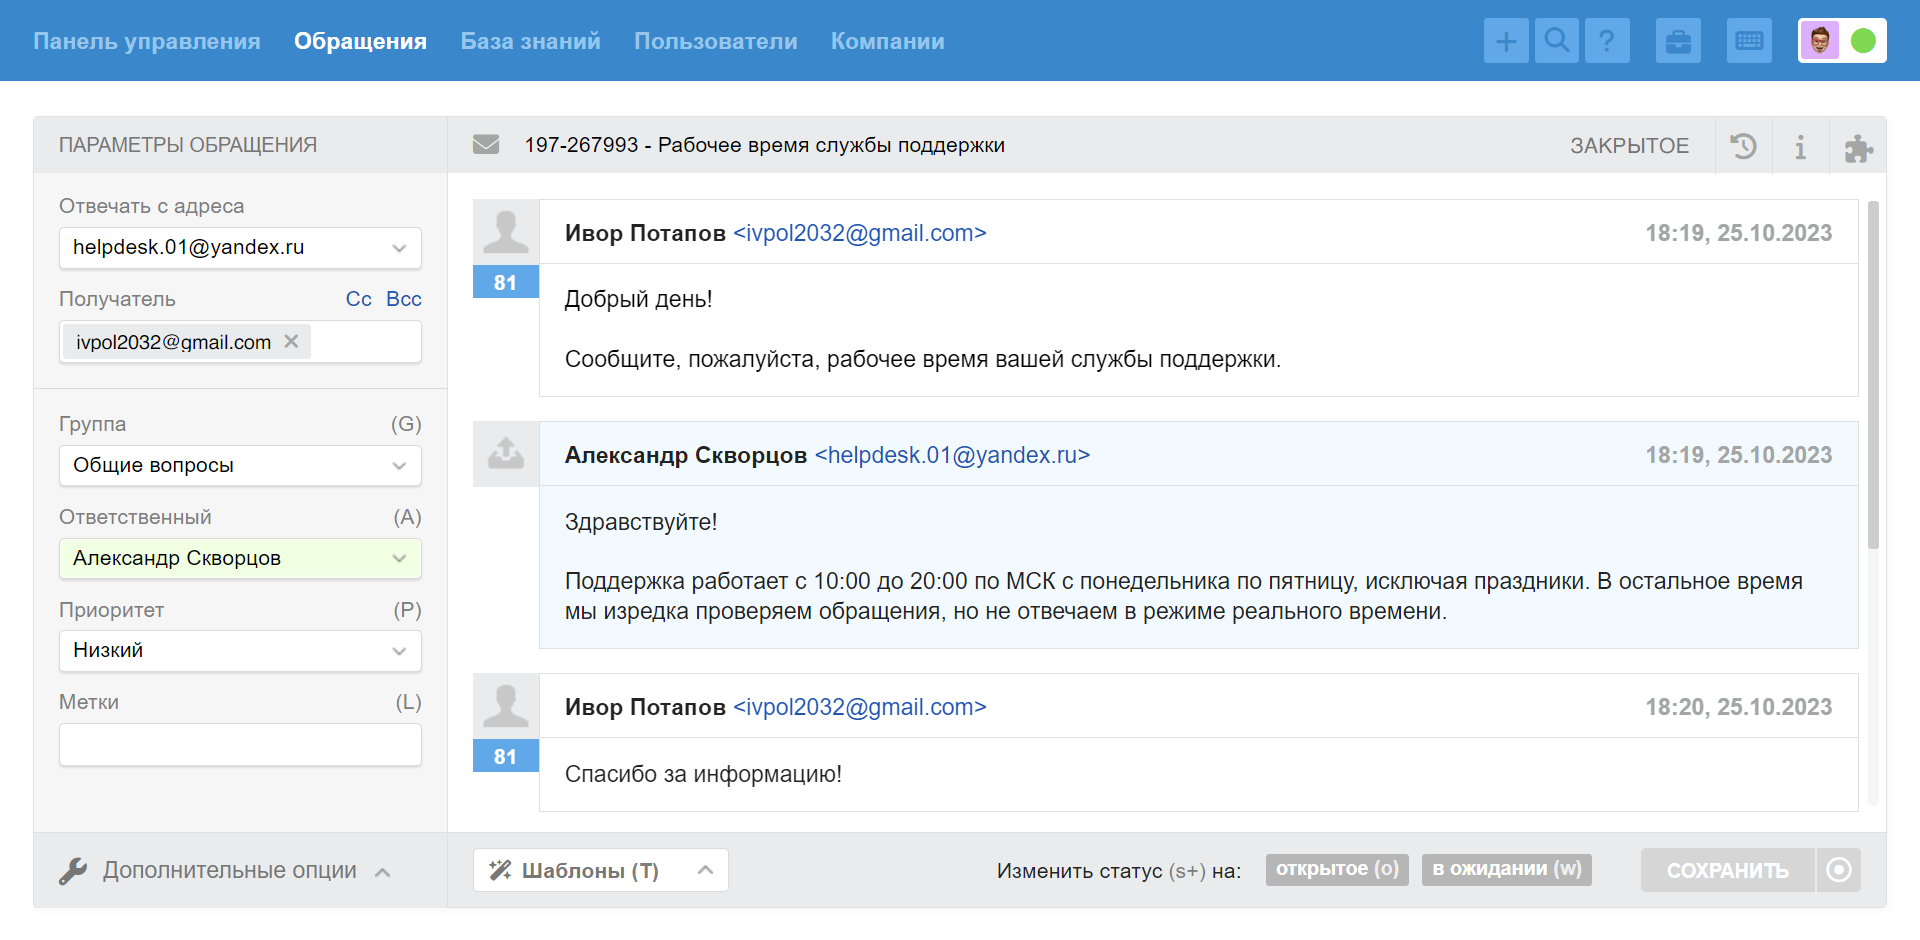Click the briefcase icon in the top bar
The width and height of the screenshot is (1920, 940).
(1678, 41)
